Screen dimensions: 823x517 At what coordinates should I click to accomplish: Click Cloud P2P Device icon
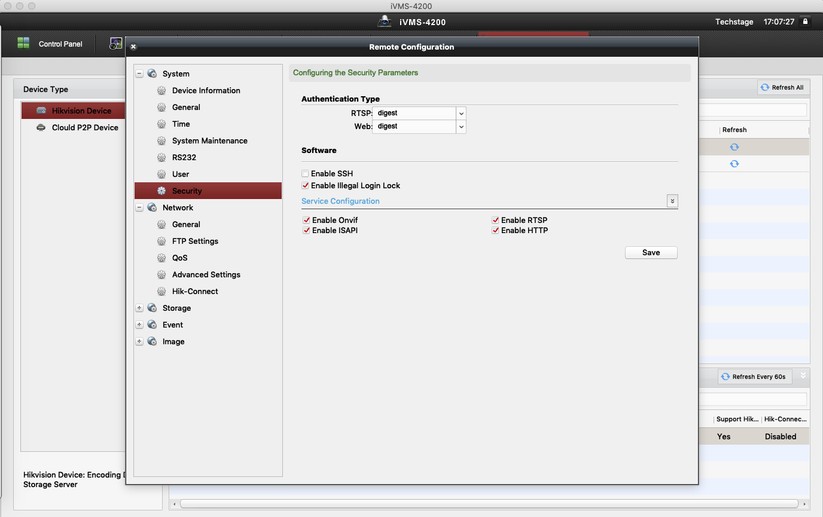click(41, 128)
